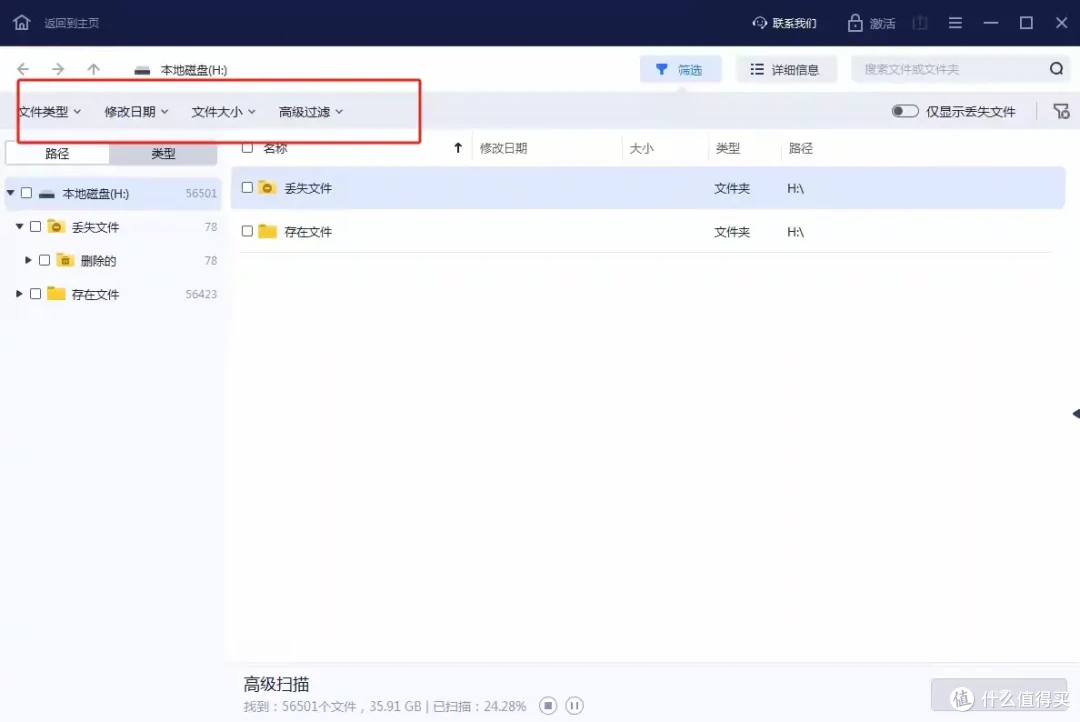1080x722 pixels.
Task: Check the 本地磁盘(H:) tree checkbox
Action: coord(26,193)
